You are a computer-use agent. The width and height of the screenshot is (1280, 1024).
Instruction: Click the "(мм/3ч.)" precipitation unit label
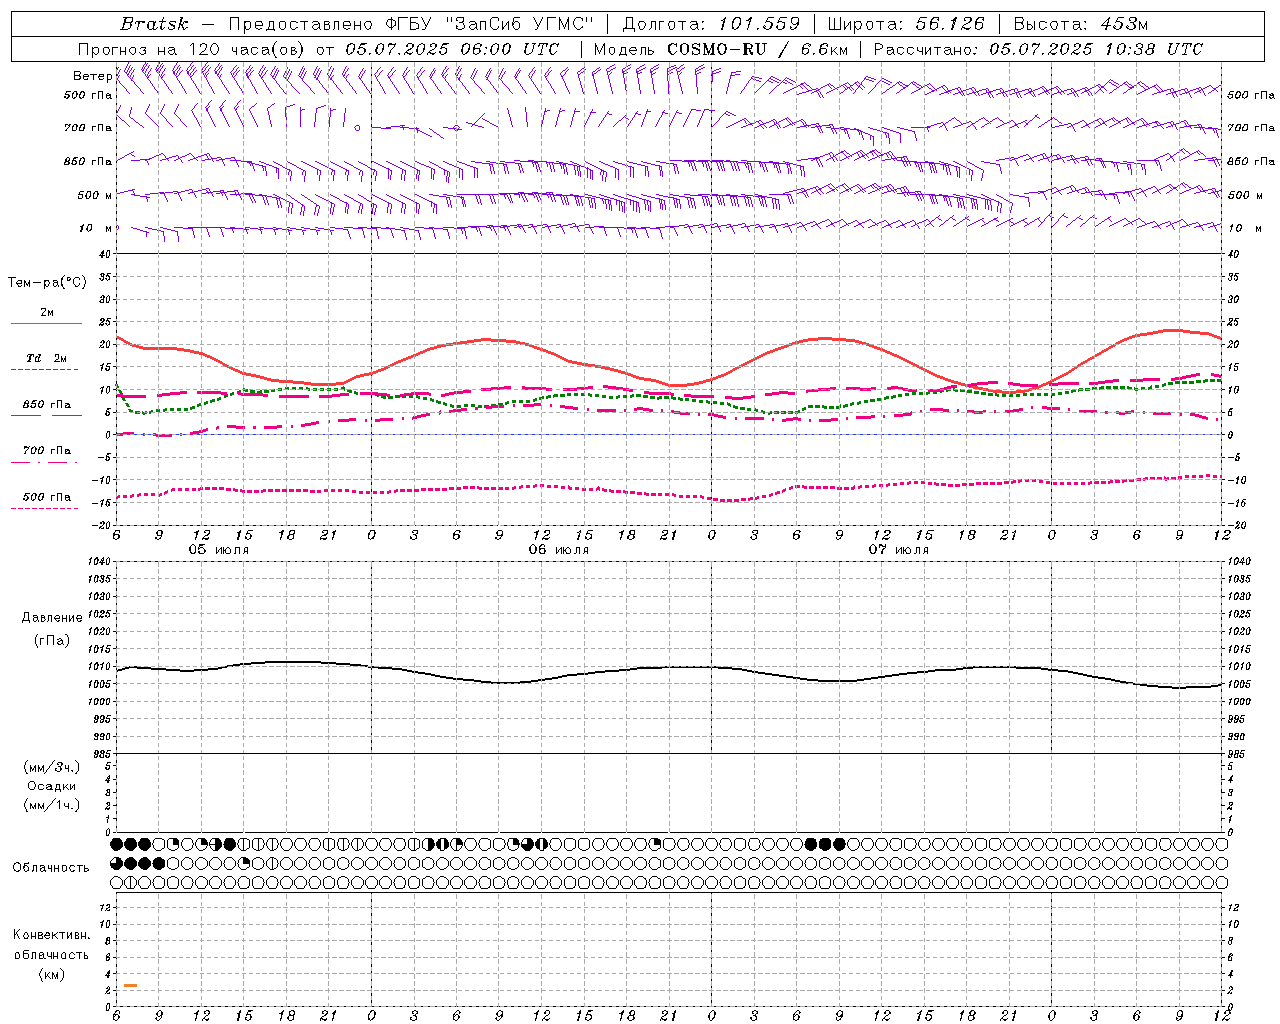[x=52, y=767]
